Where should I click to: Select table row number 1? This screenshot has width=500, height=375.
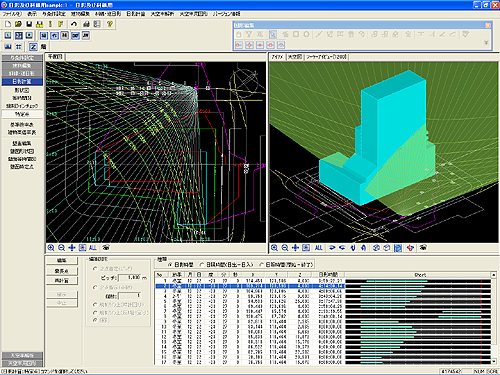pyautogui.click(x=250, y=281)
